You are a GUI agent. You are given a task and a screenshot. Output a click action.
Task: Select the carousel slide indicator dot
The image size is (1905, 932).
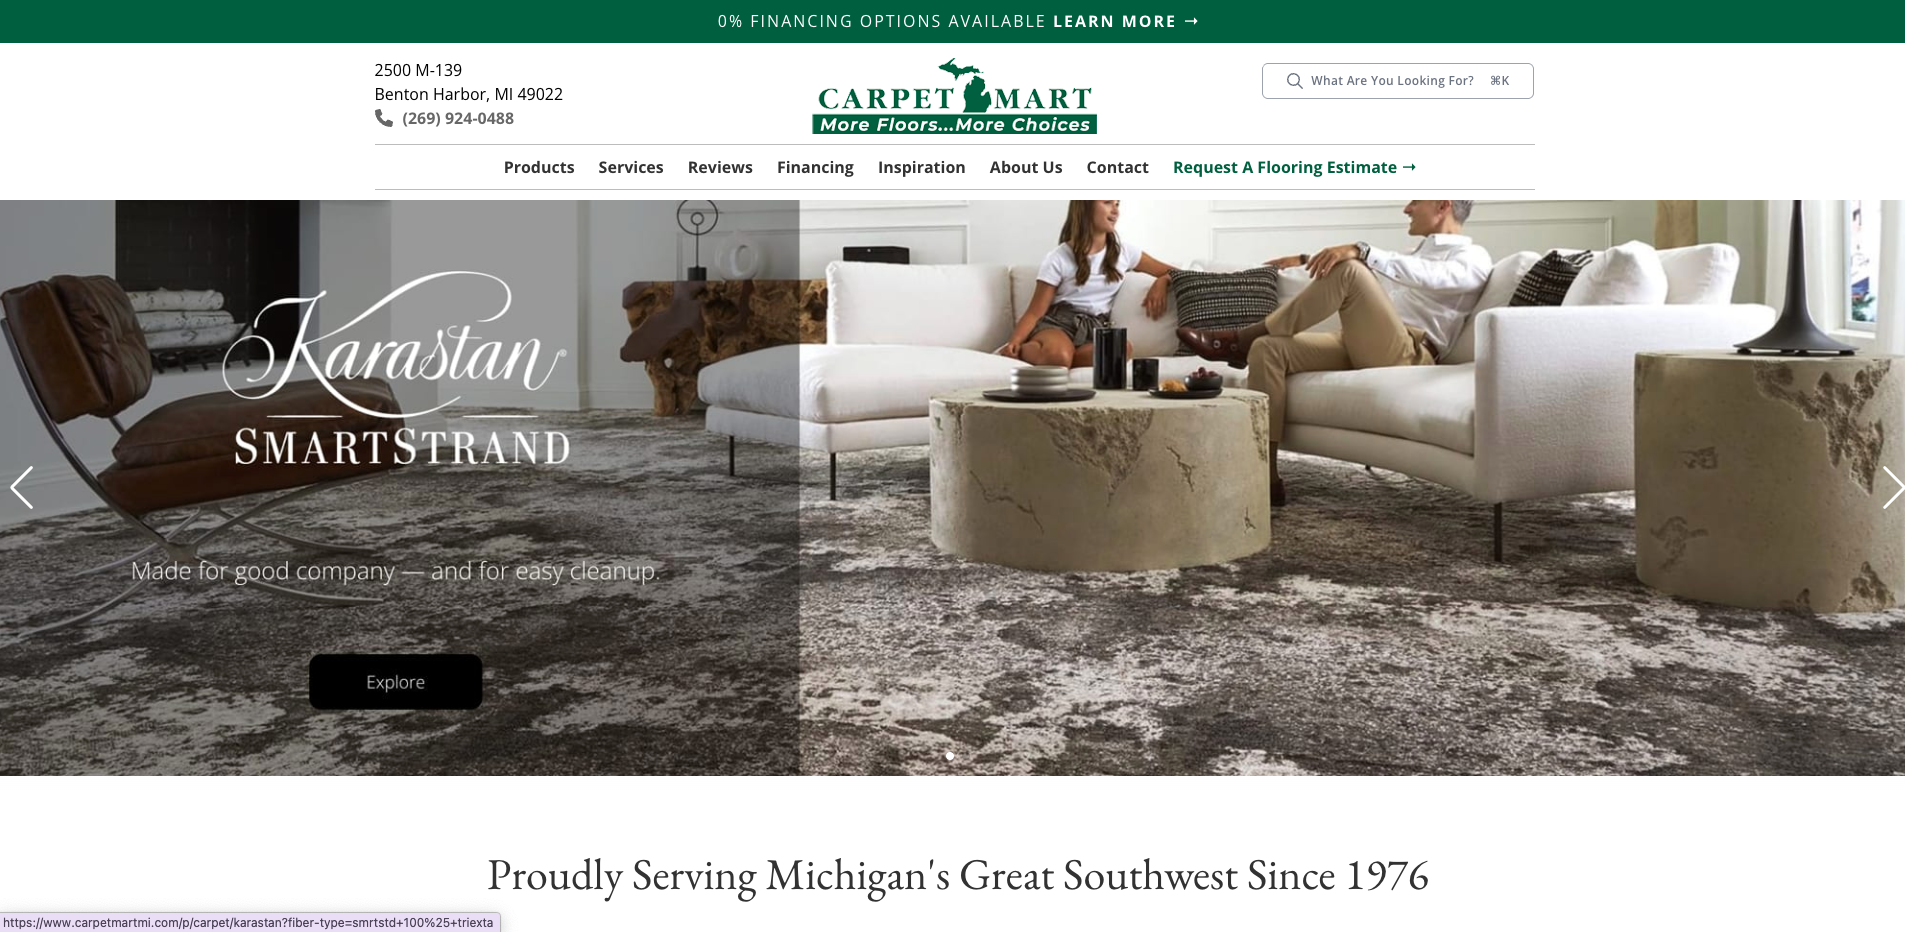point(950,756)
